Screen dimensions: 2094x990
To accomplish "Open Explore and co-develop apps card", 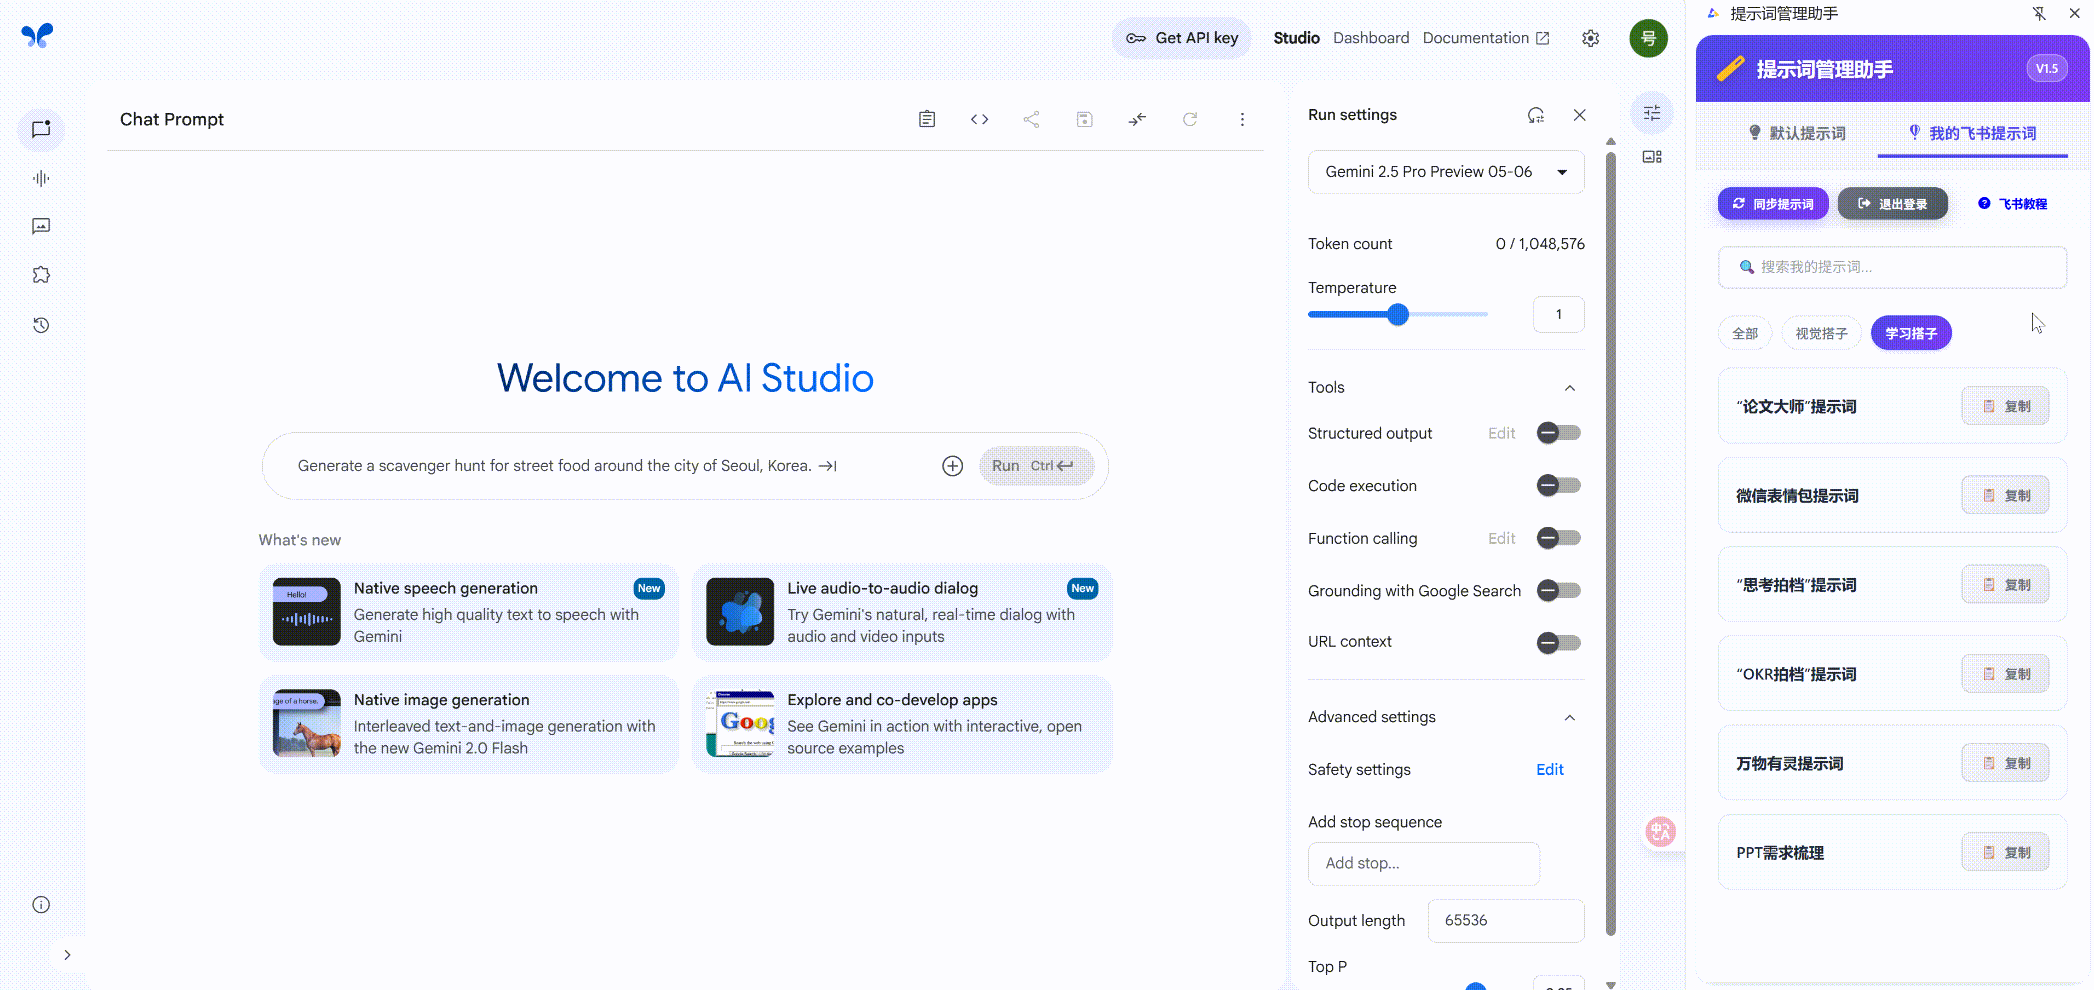I will pyautogui.click(x=902, y=724).
